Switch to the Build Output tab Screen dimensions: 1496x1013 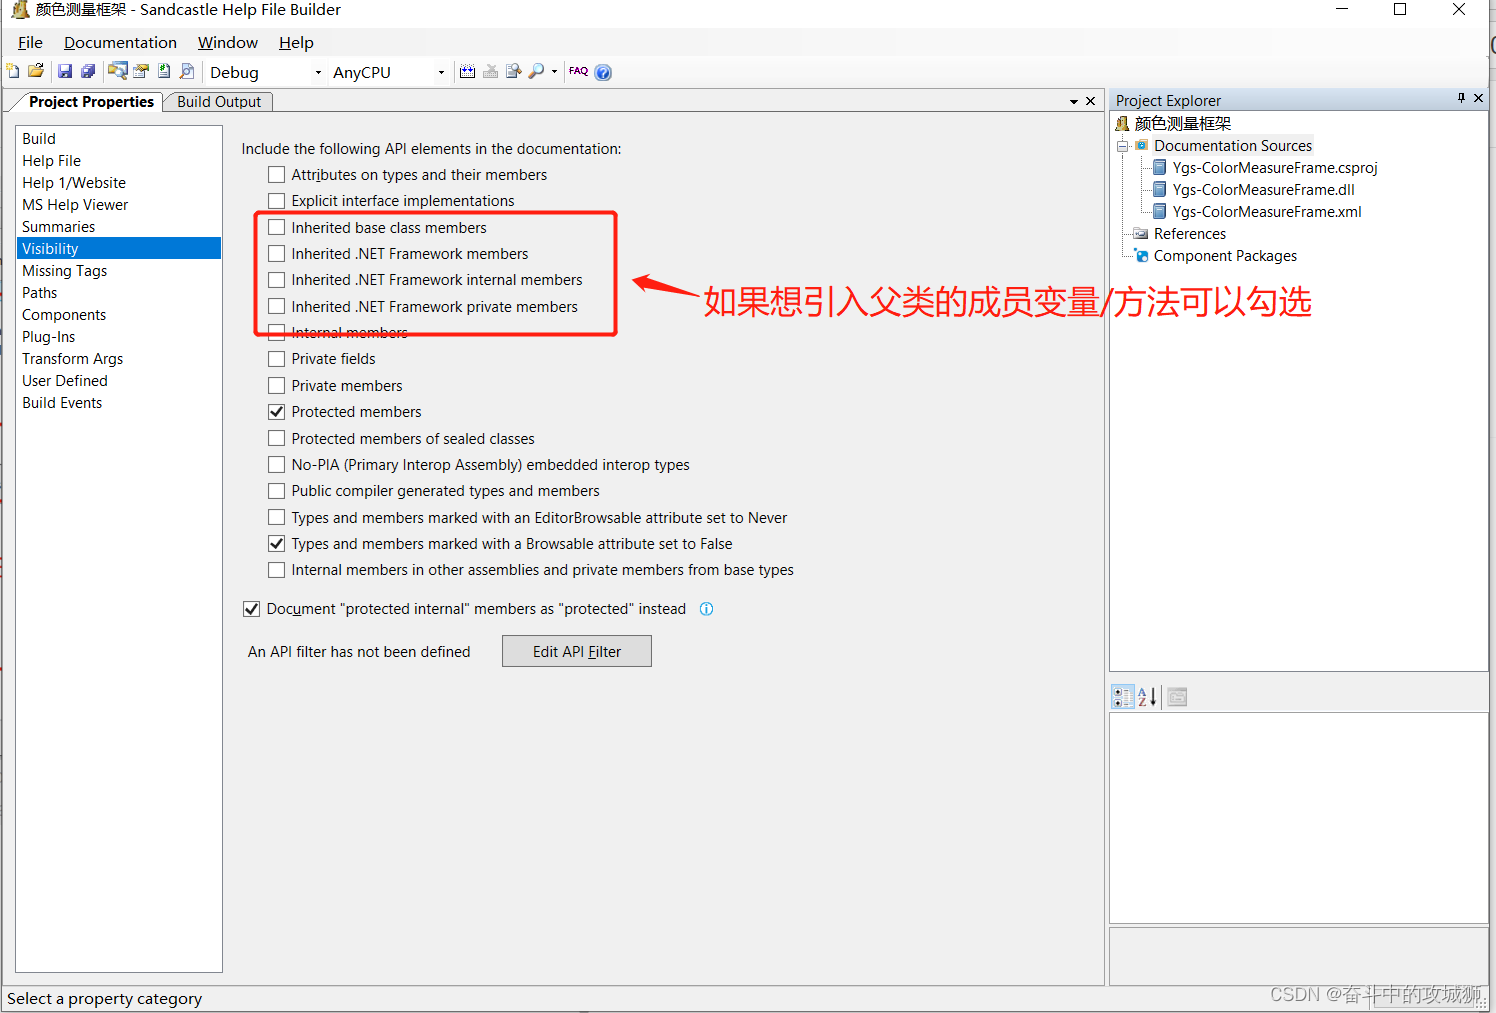click(x=219, y=102)
